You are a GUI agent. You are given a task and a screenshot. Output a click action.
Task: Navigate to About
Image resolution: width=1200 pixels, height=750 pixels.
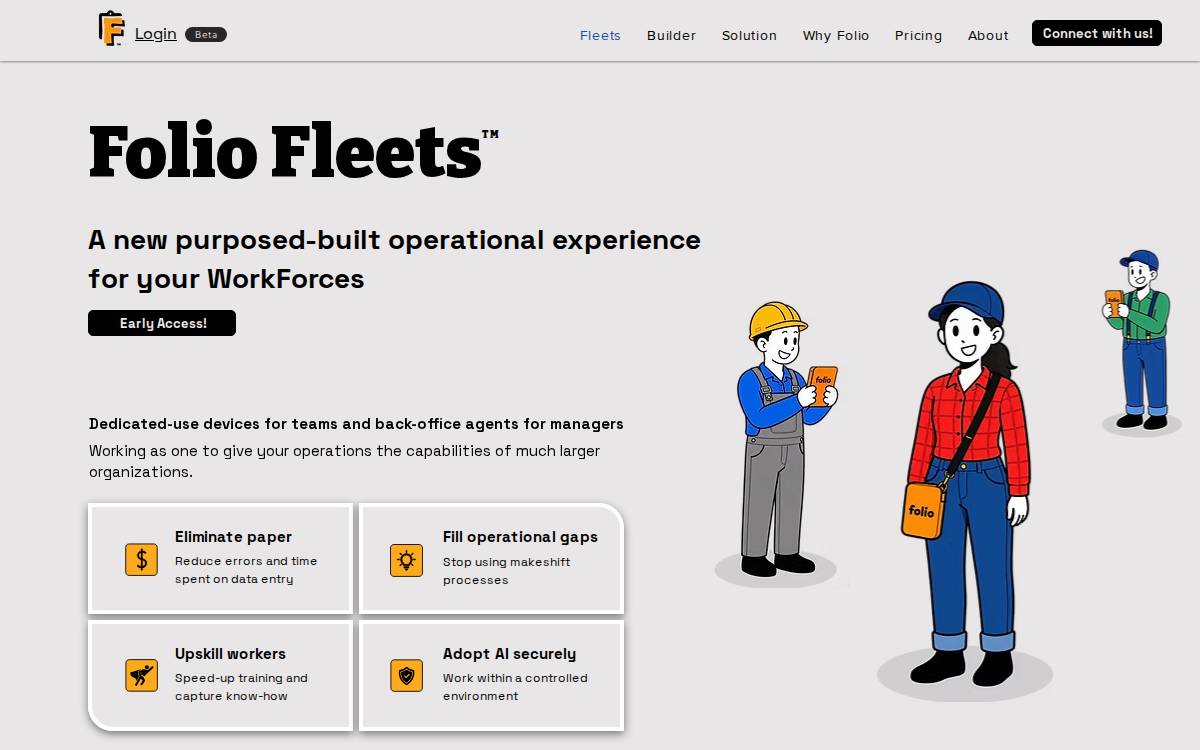[x=988, y=35]
